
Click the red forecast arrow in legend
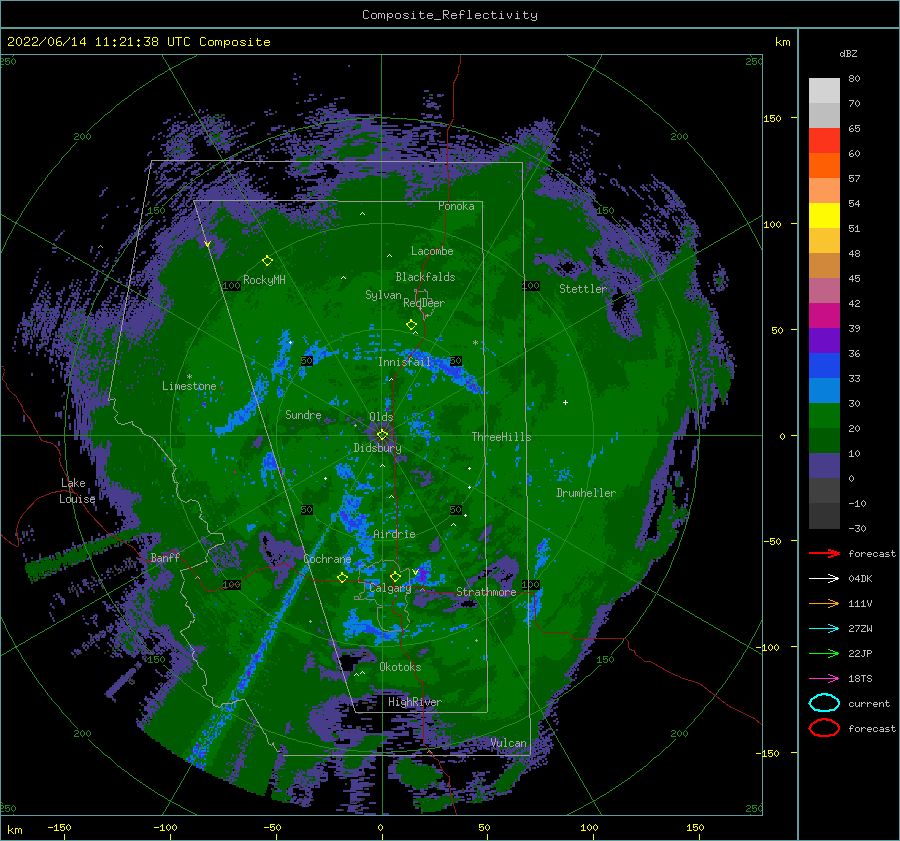[x=824, y=553]
